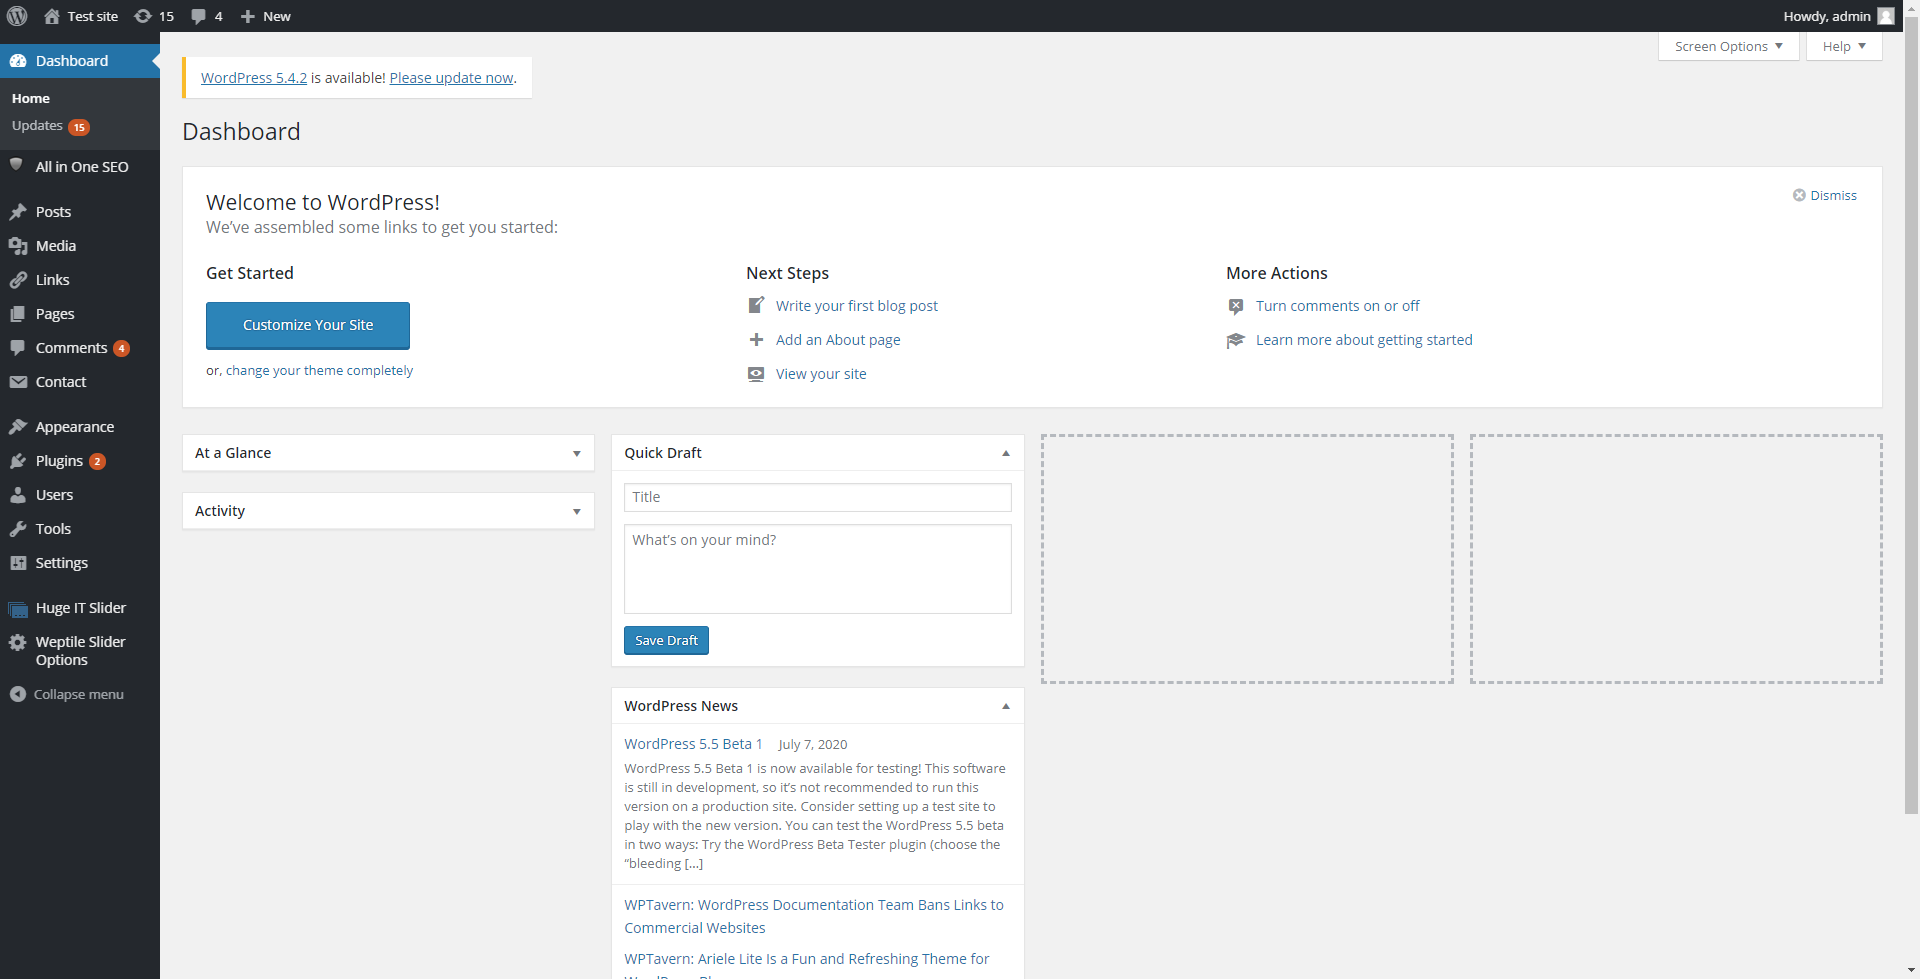Click the Save Draft button
The height and width of the screenshot is (979, 1920).
(666, 640)
